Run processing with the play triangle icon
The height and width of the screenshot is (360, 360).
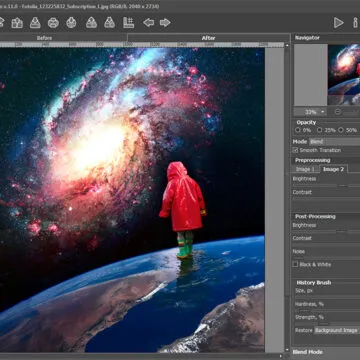pos(339,23)
